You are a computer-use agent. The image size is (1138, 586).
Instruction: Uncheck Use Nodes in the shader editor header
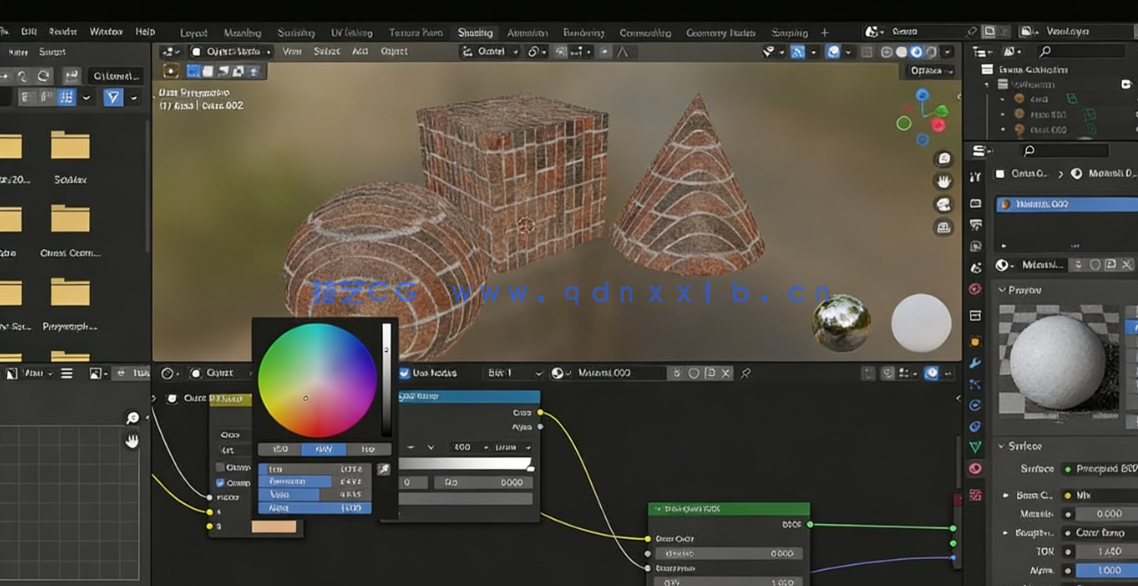pyautogui.click(x=404, y=372)
